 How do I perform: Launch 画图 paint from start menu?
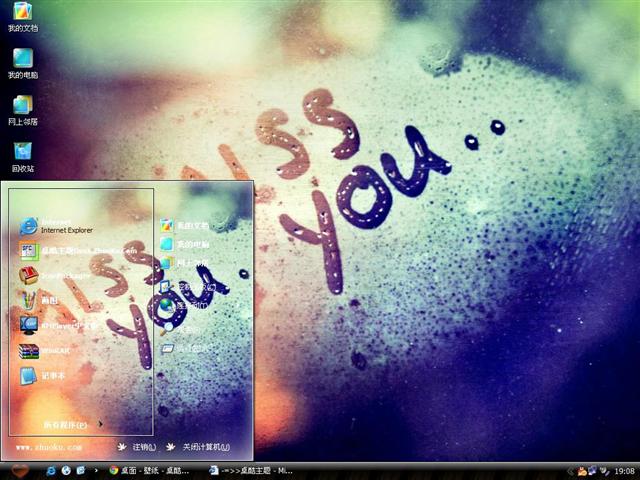39,300
